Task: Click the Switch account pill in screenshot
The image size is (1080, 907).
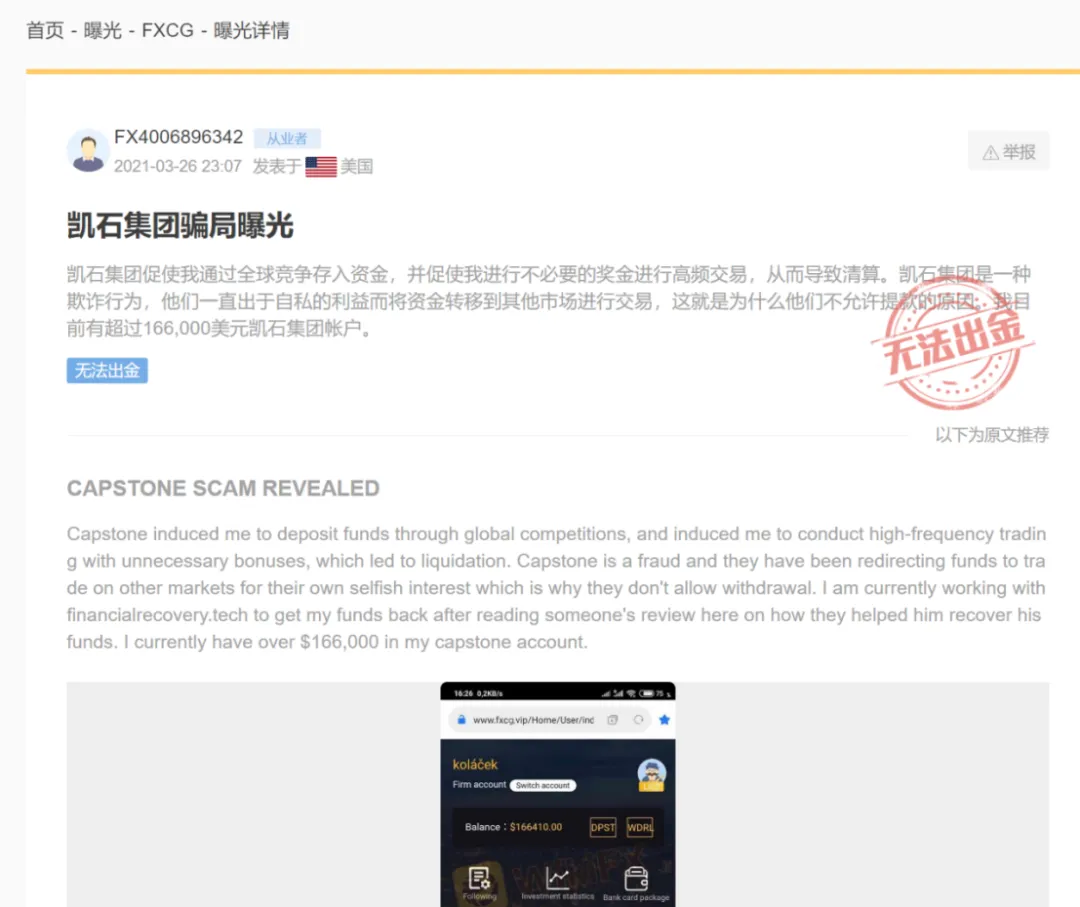Action: click(x=543, y=785)
